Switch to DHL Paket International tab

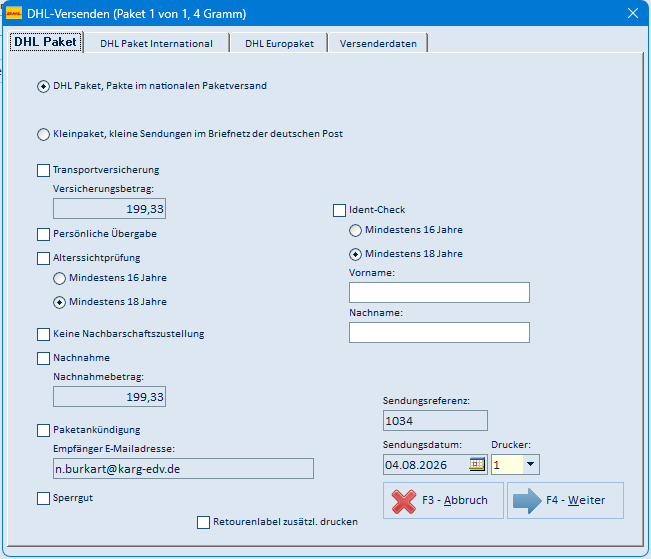tap(157, 44)
